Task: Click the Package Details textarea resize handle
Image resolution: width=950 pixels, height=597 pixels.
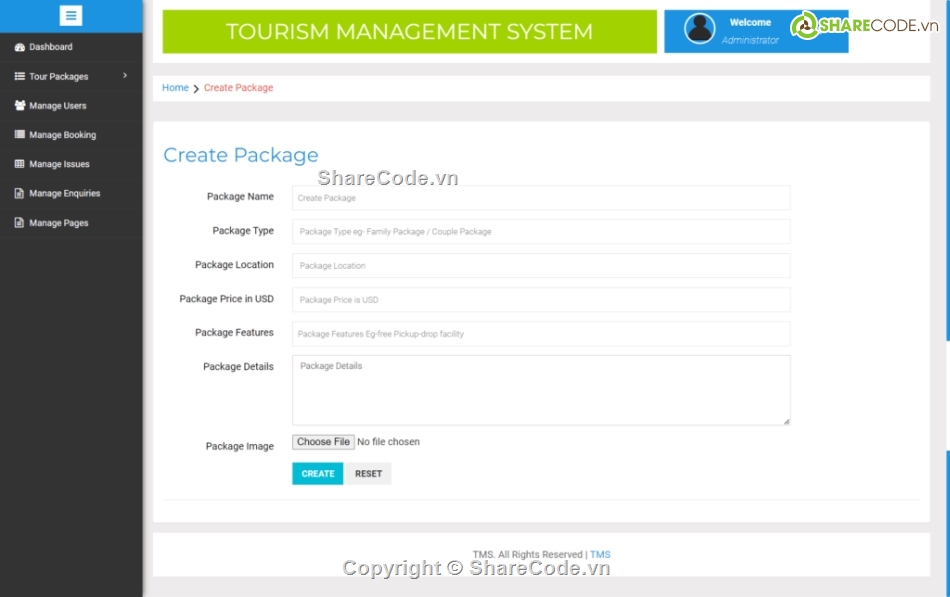Action: pos(786,421)
